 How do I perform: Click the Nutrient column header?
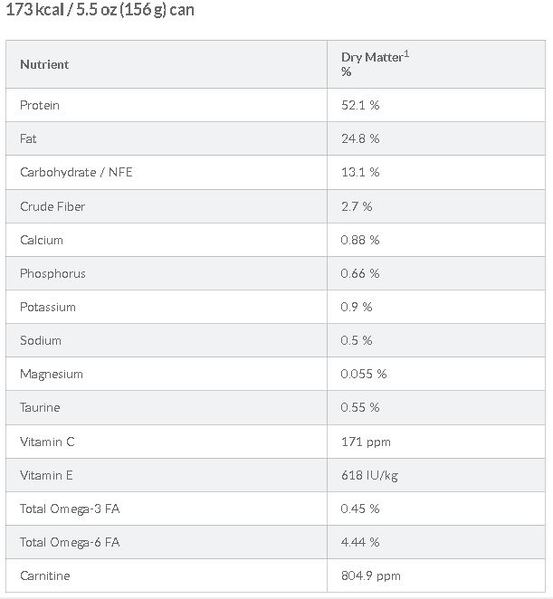(44, 65)
